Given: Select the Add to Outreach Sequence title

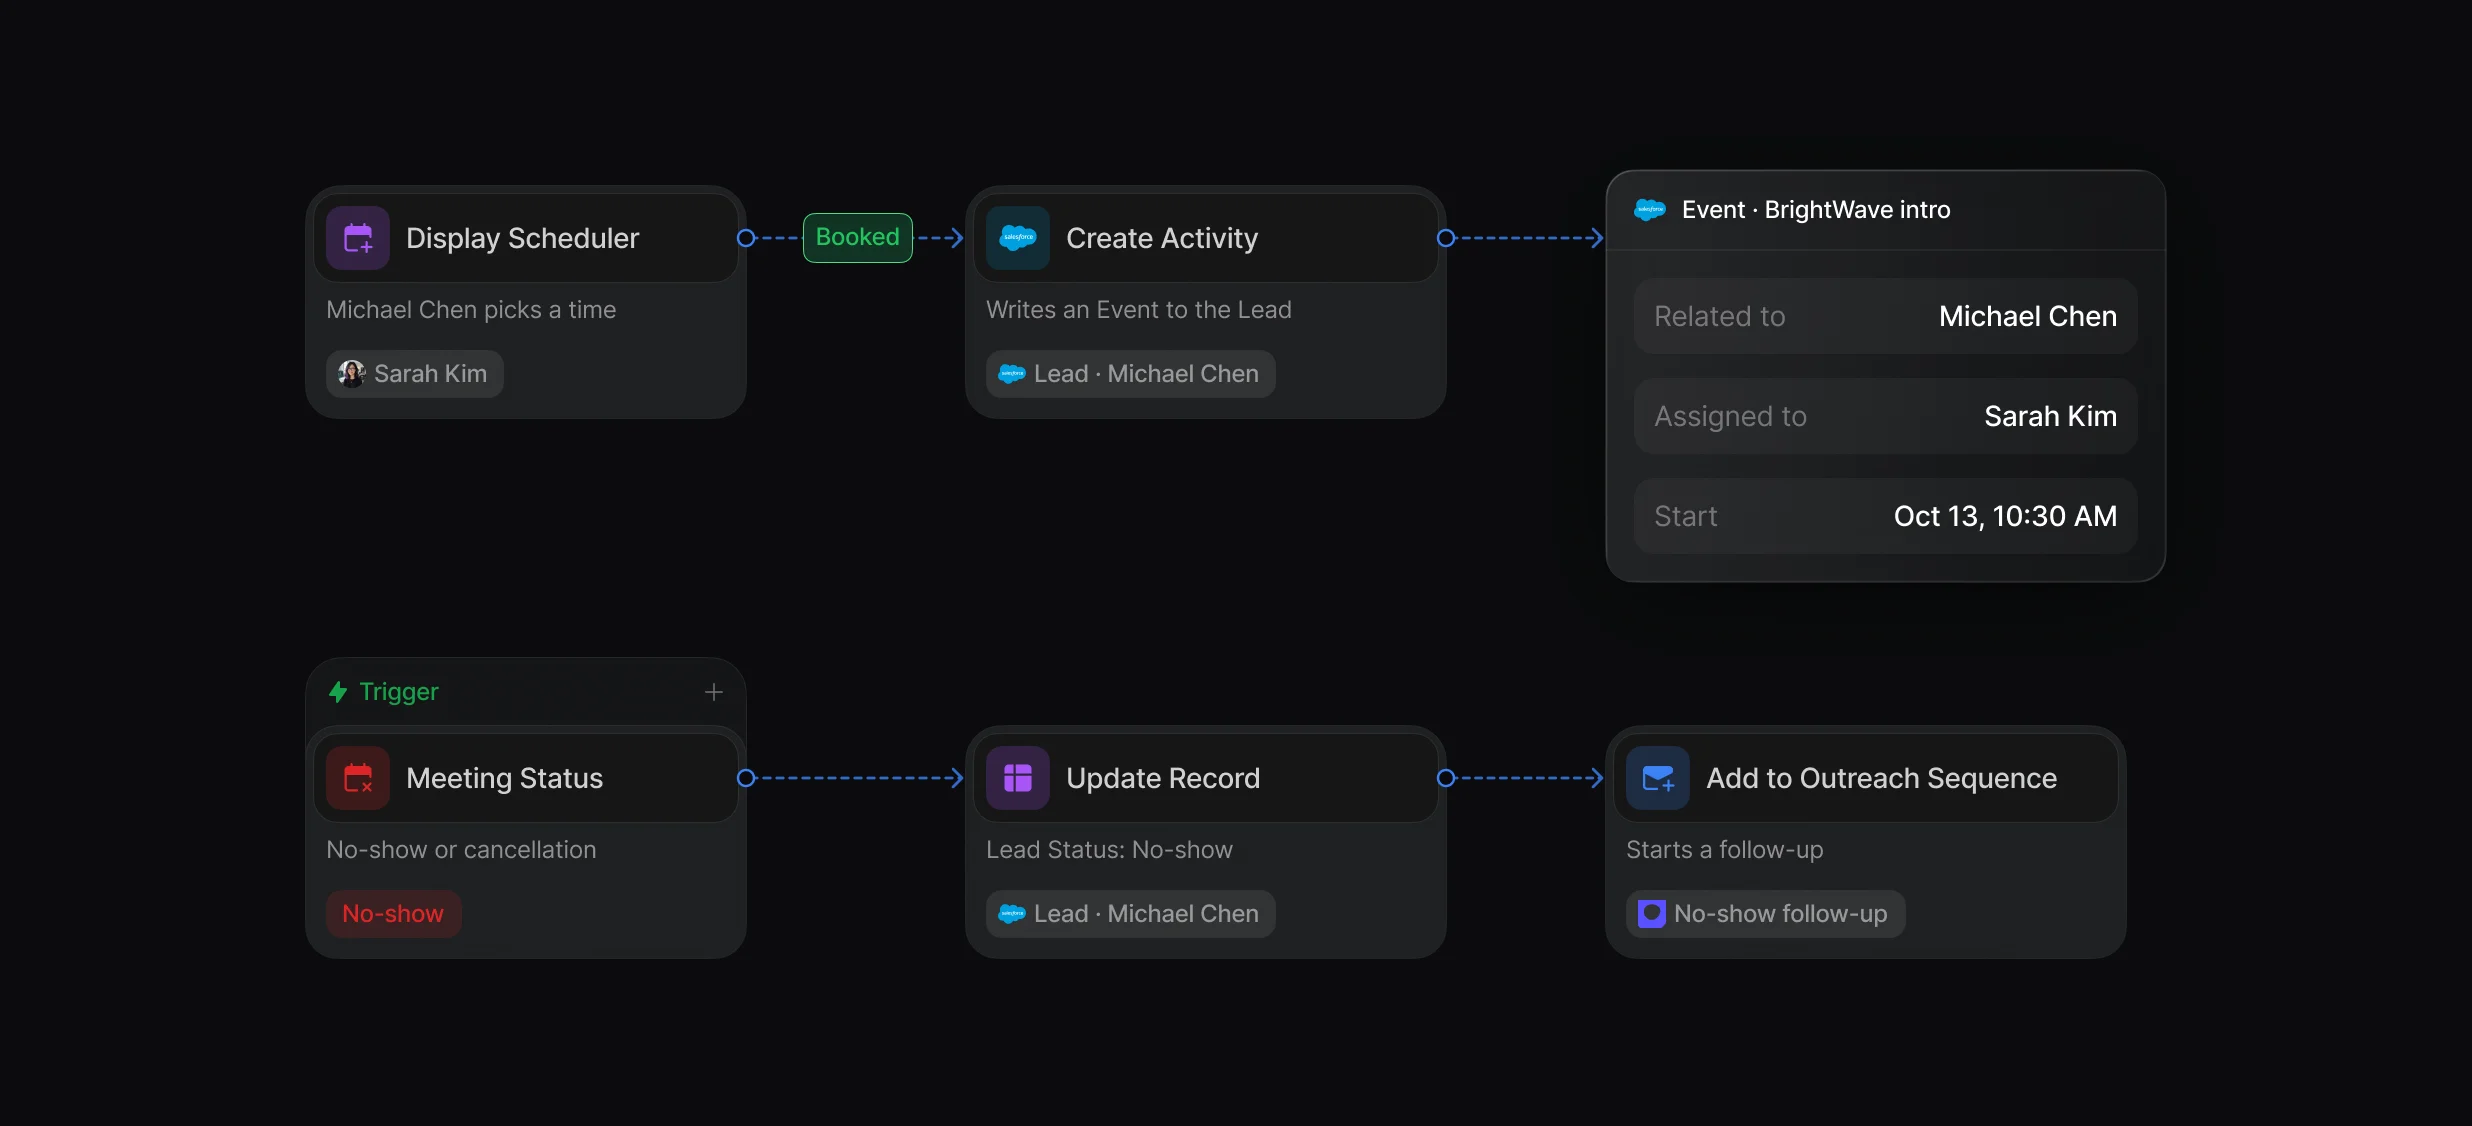Looking at the screenshot, I should point(1882,778).
